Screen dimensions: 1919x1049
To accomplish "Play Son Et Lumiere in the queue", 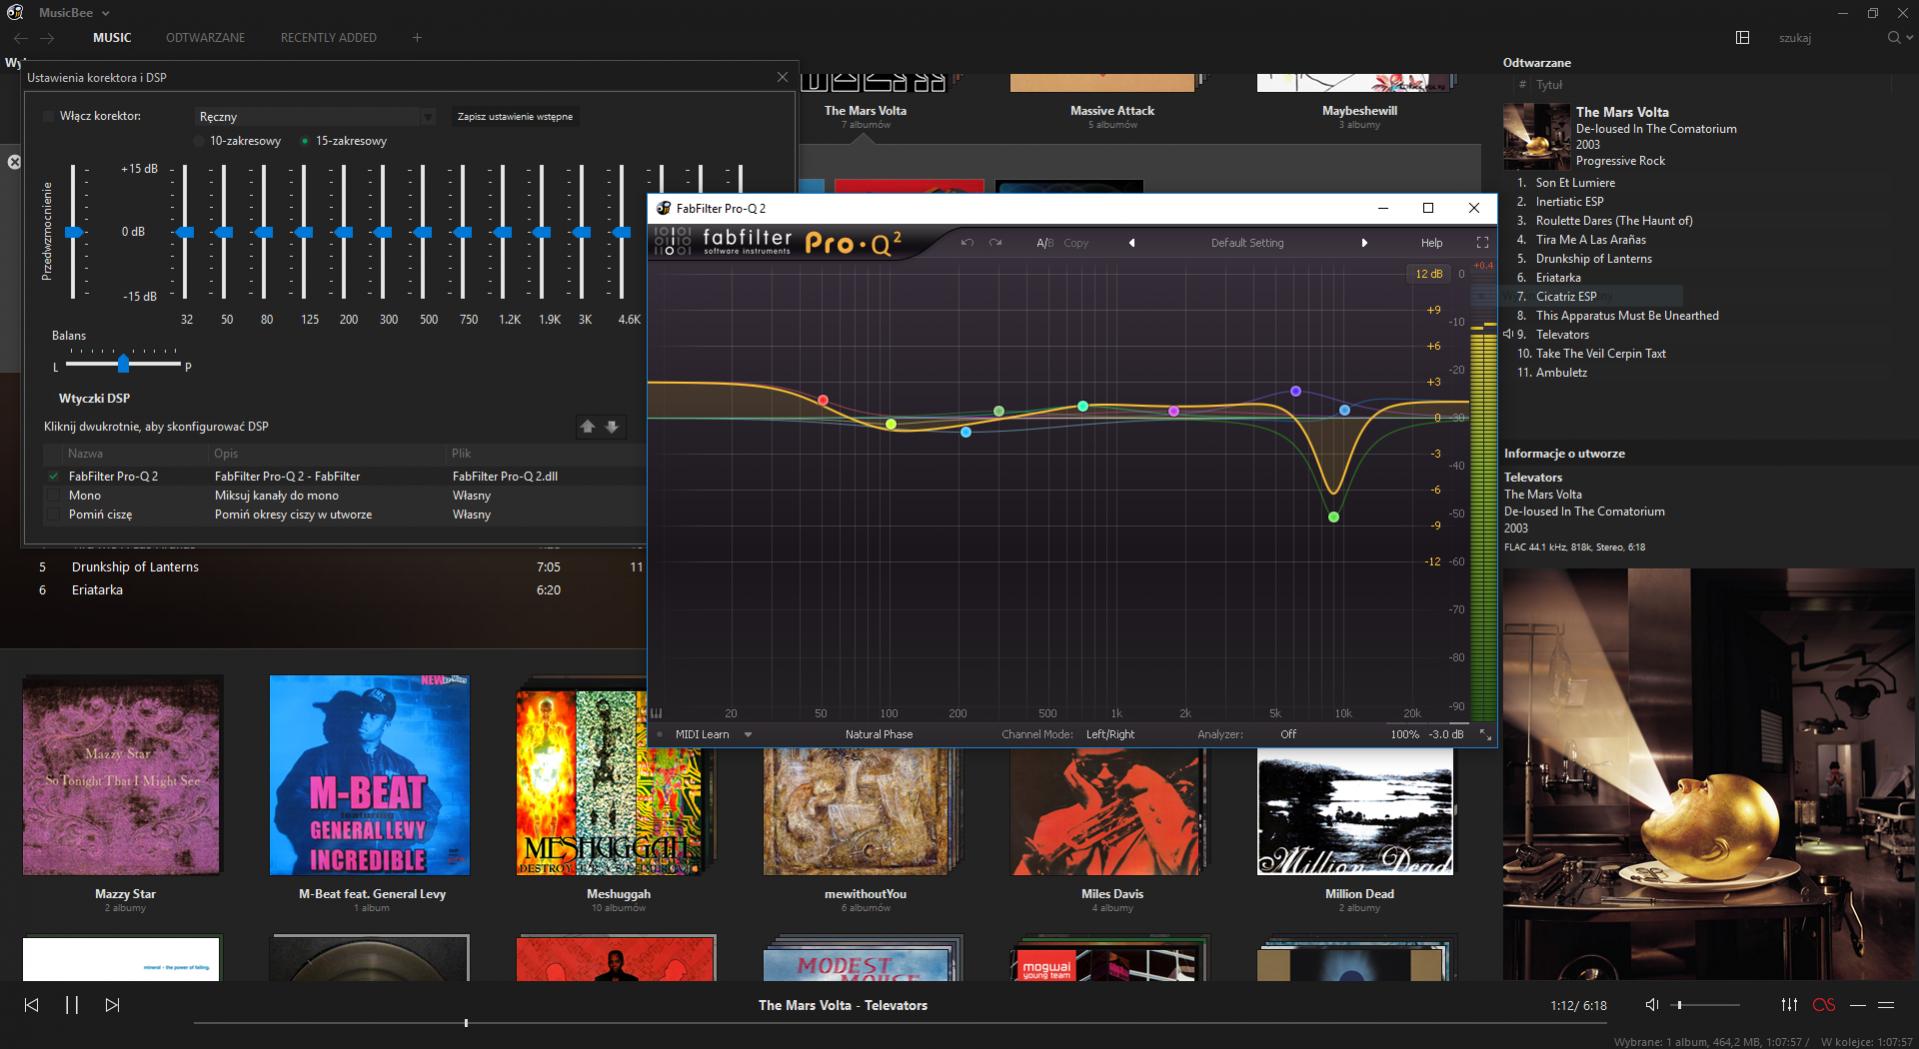I will click(1575, 183).
